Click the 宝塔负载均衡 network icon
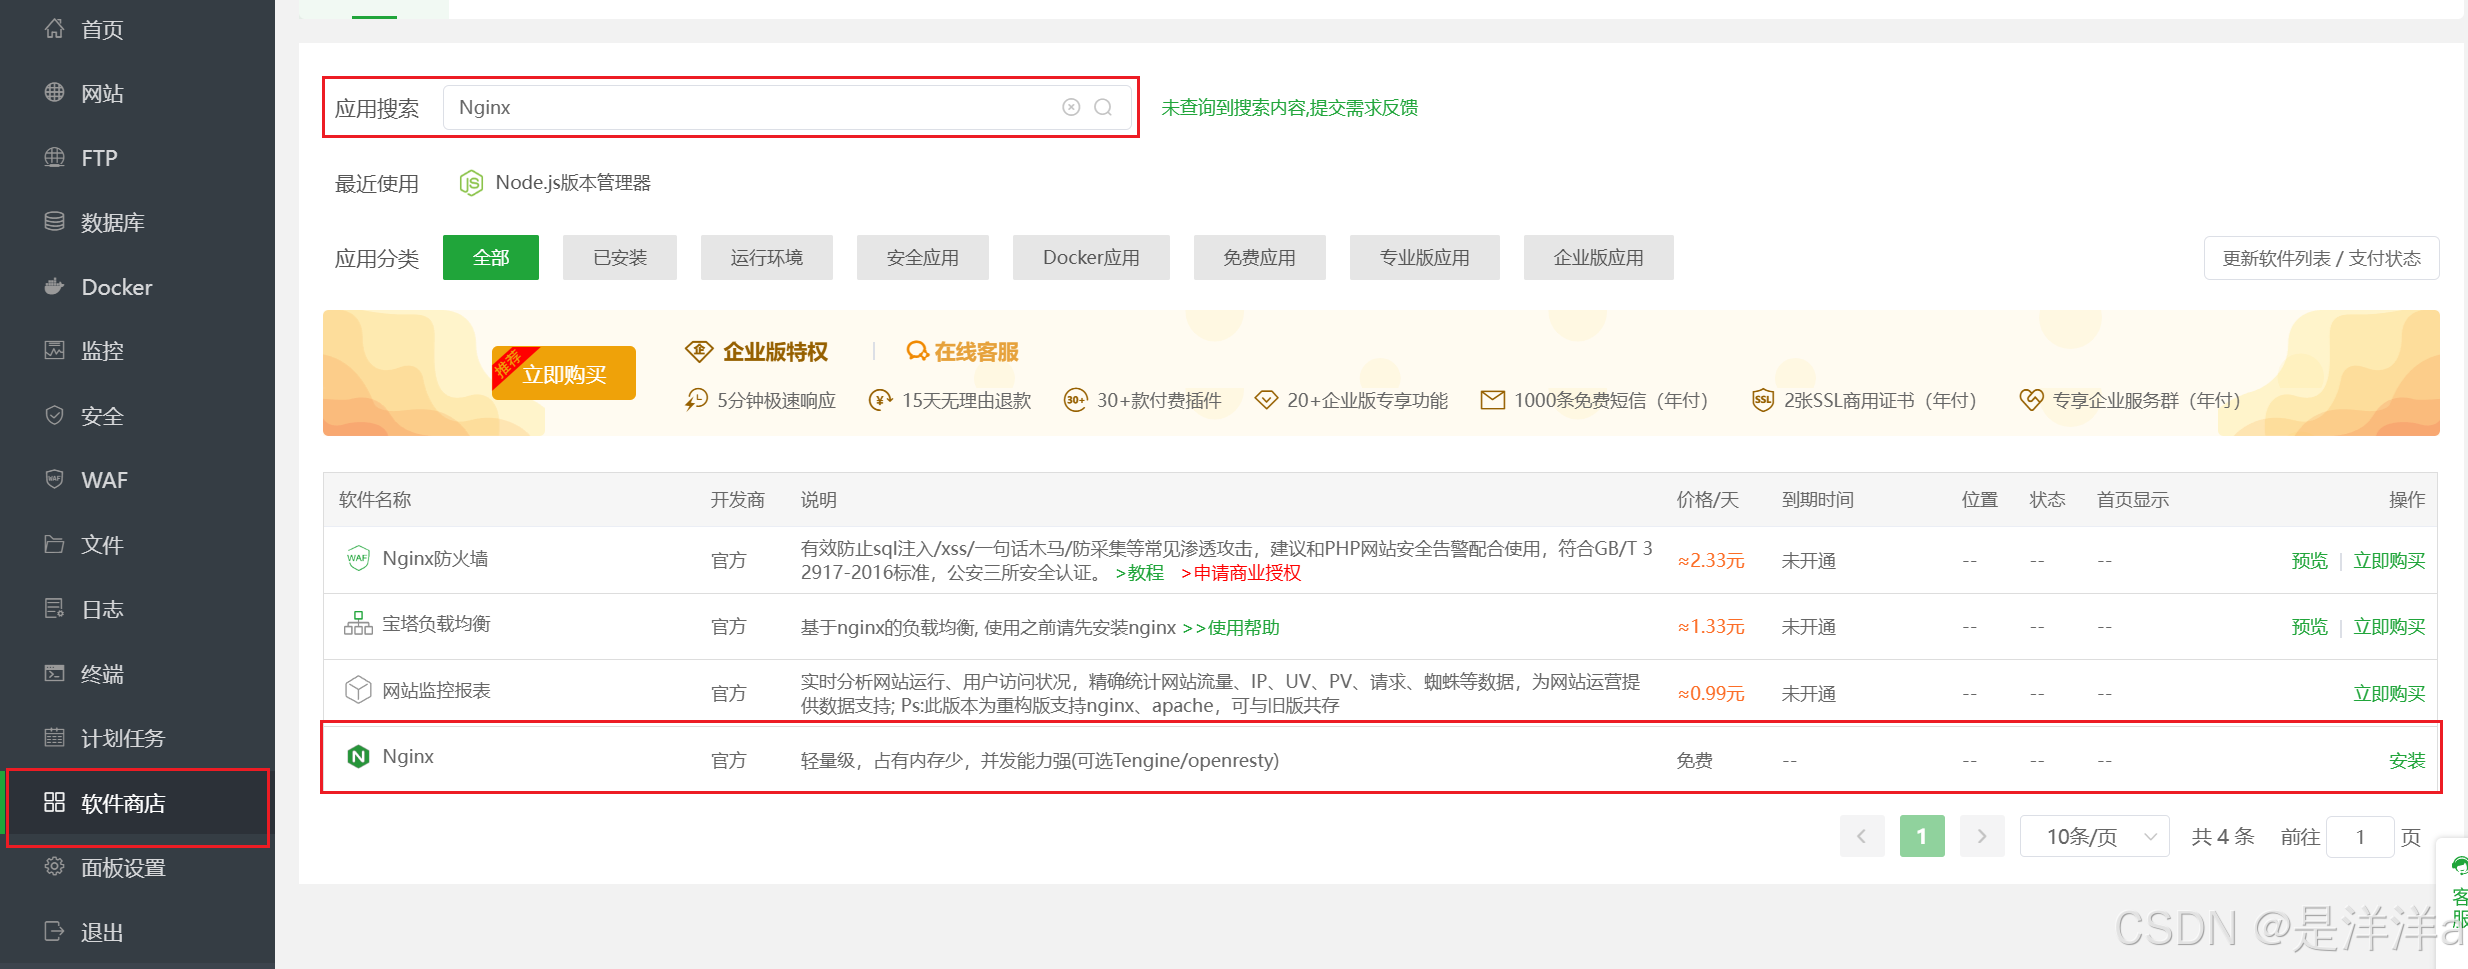2468x969 pixels. point(358,624)
